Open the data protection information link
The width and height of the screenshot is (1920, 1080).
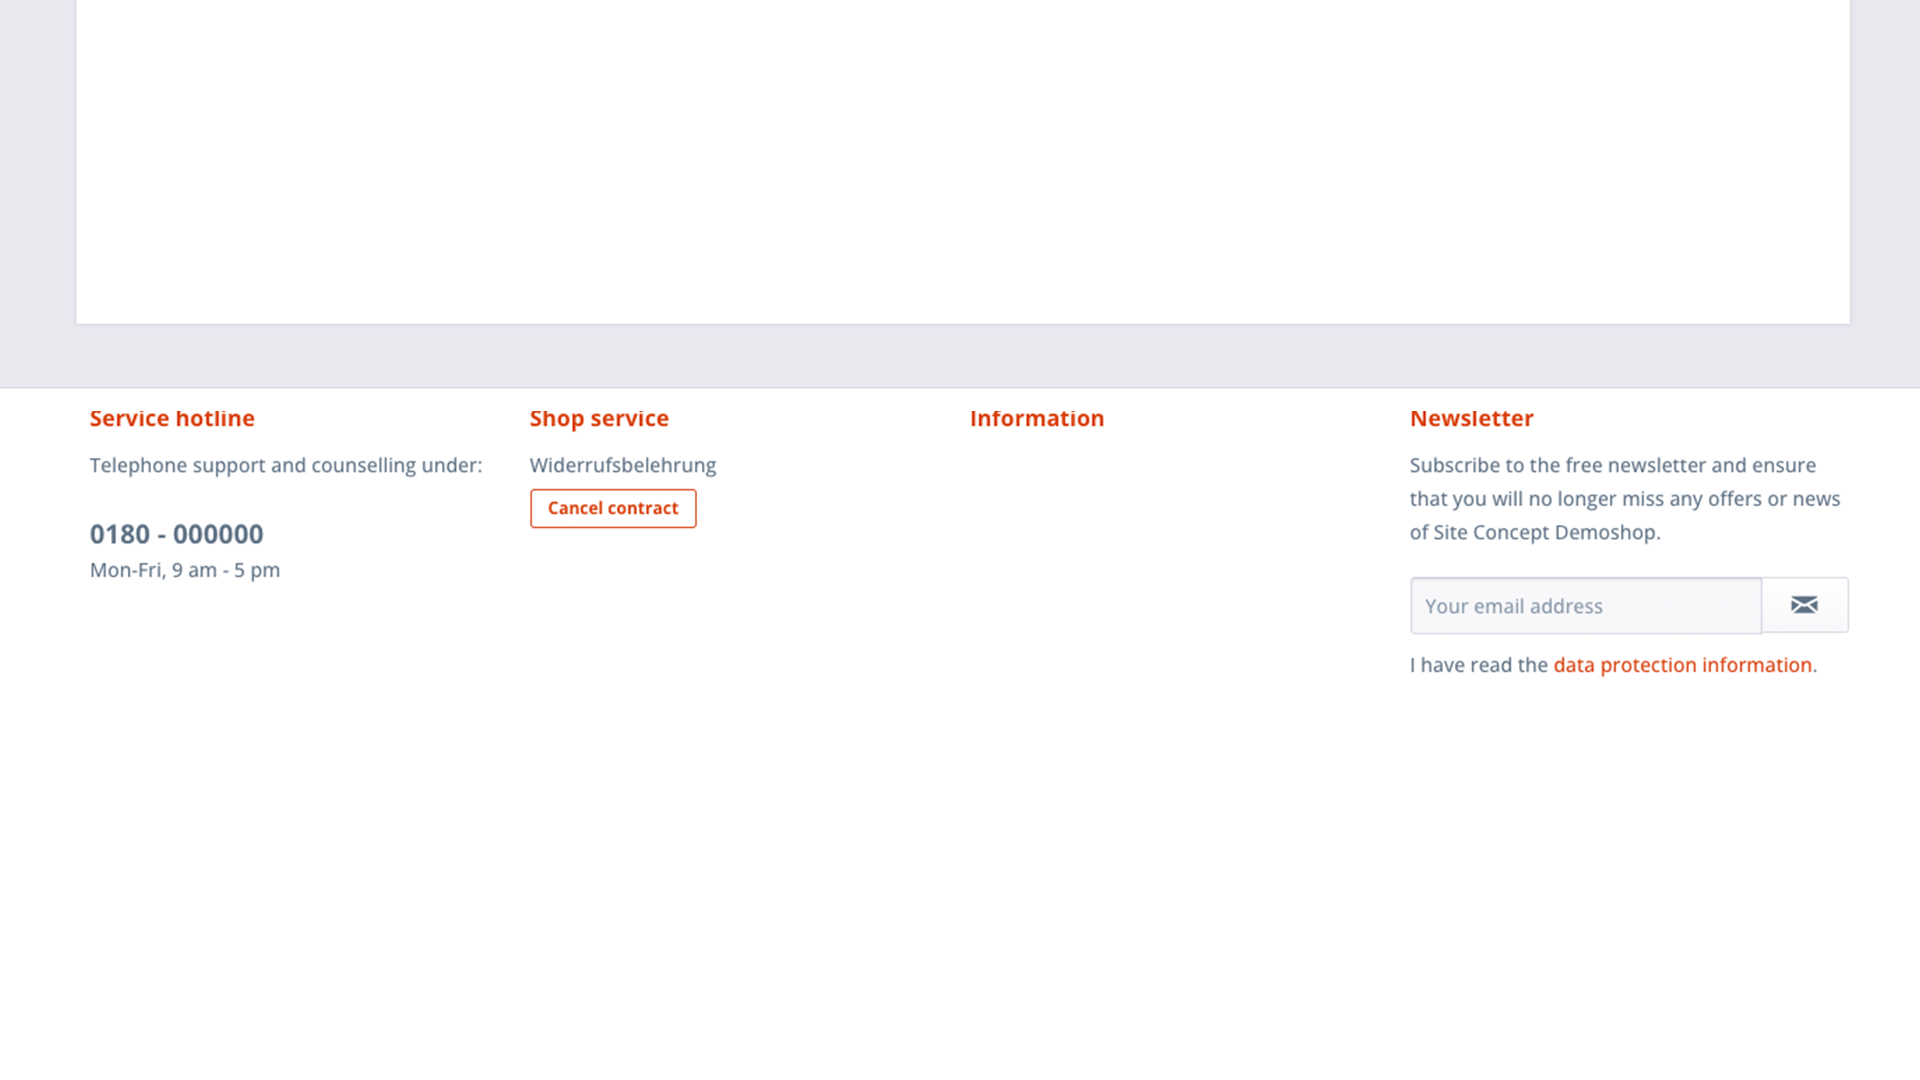point(1683,665)
